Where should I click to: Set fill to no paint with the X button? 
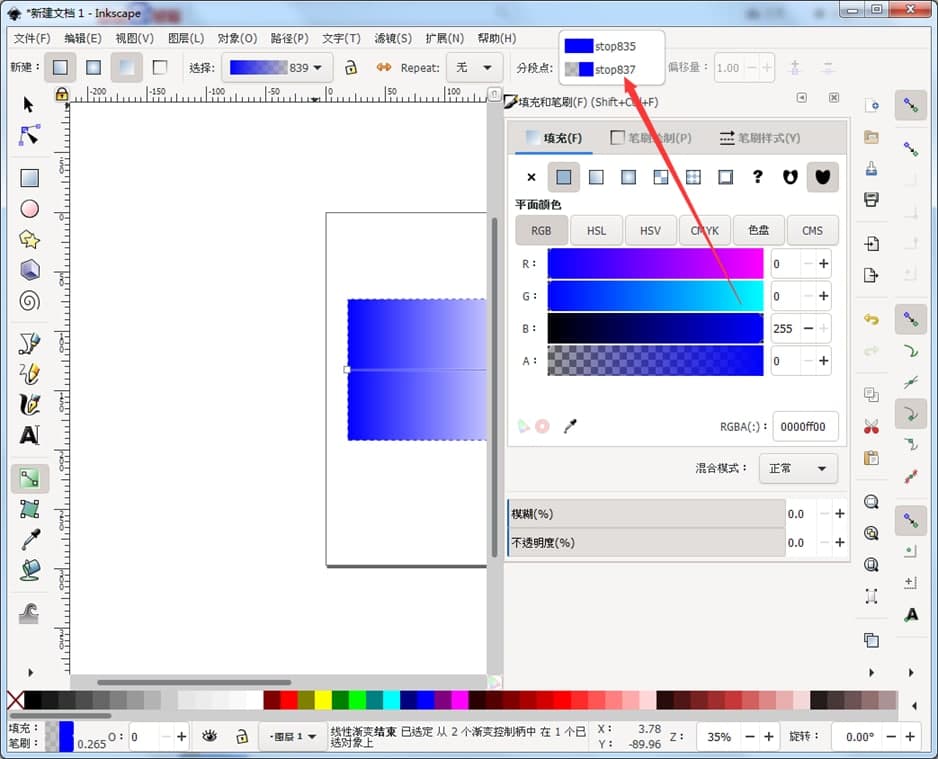pos(531,177)
